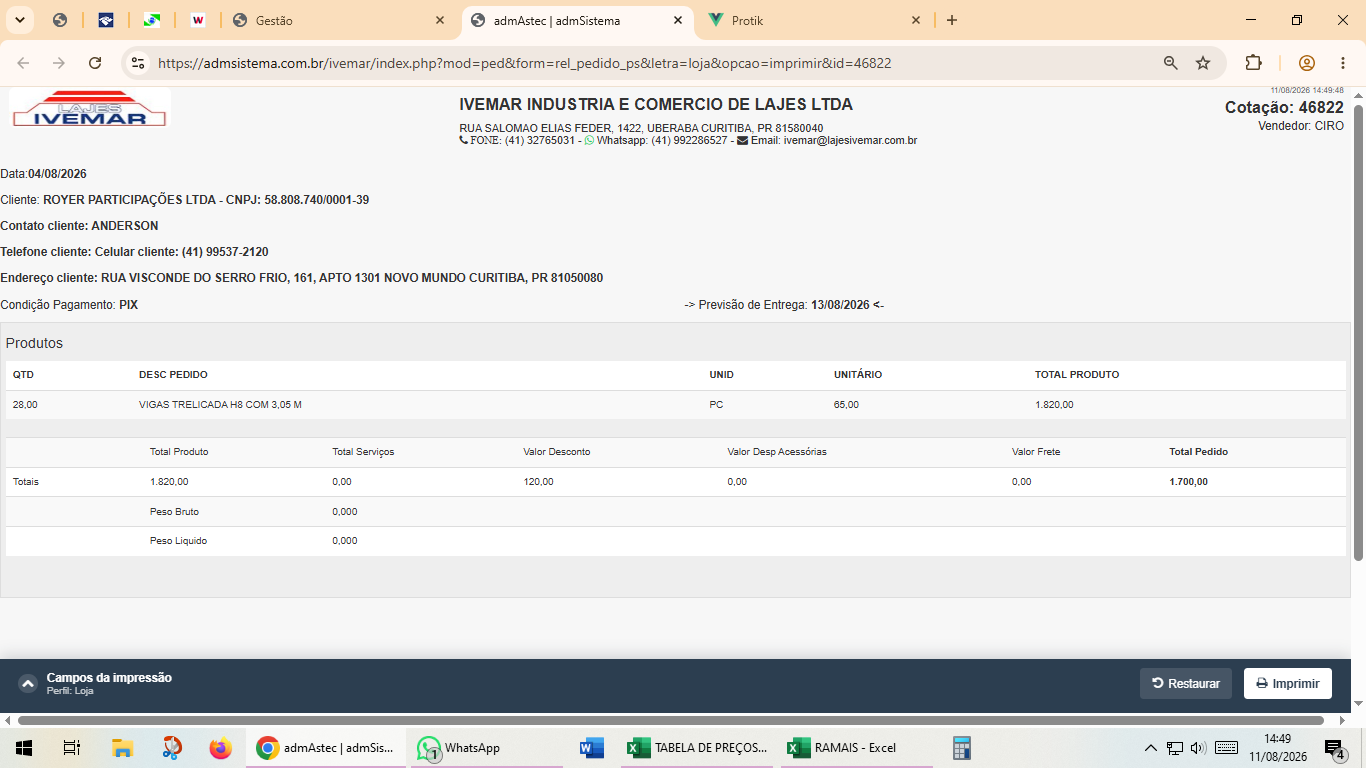The width and height of the screenshot is (1366, 768).
Task: Go forward to next page
Action: [59, 63]
